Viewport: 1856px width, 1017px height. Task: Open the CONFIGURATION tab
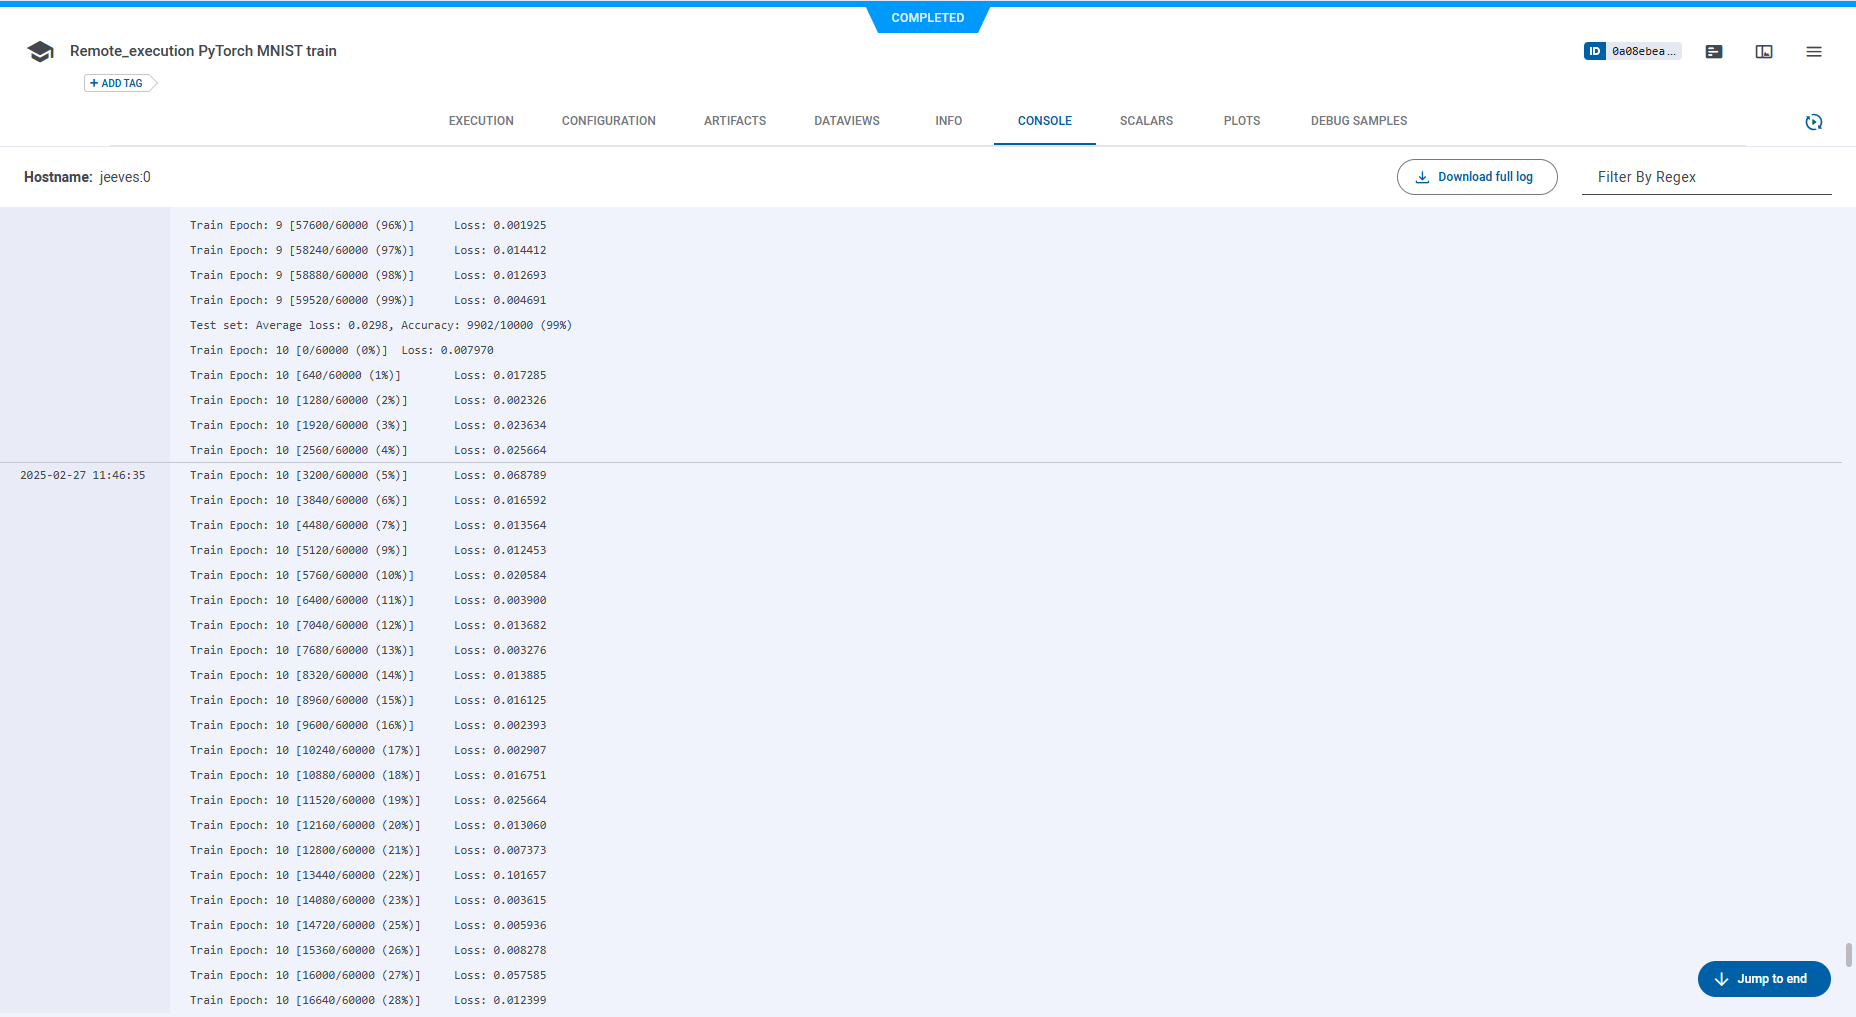(608, 120)
